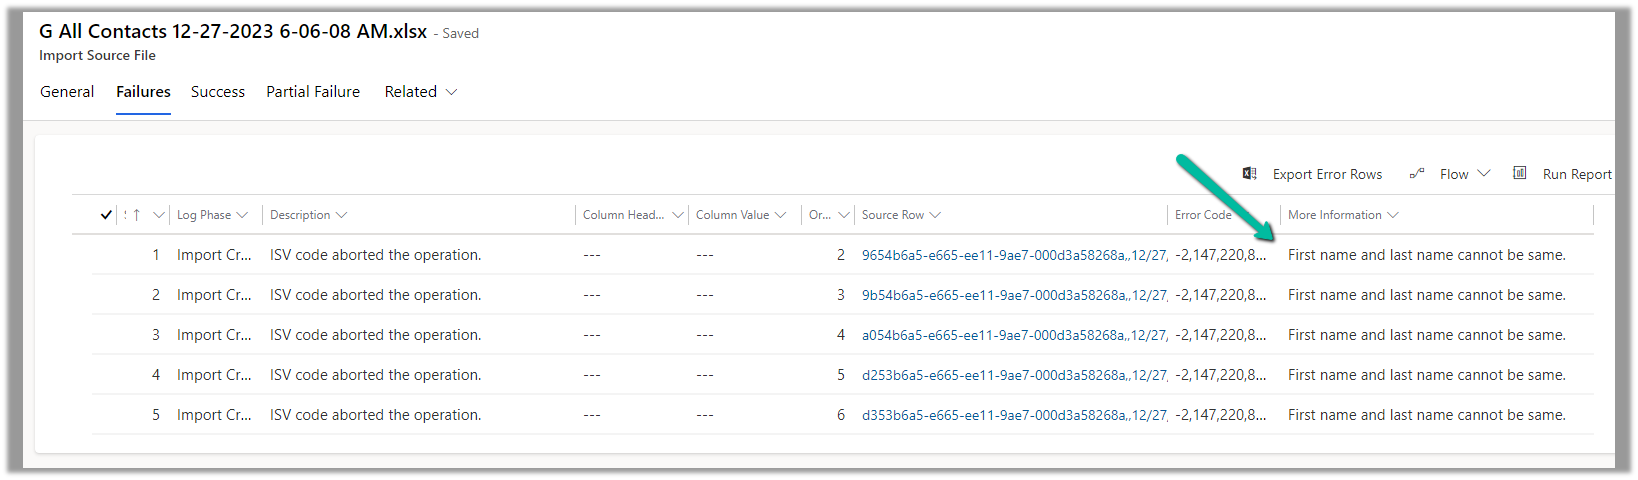Screen dimensions: 1638x480
Task: Click the Export Error Rows button
Action: click(x=1326, y=174)
